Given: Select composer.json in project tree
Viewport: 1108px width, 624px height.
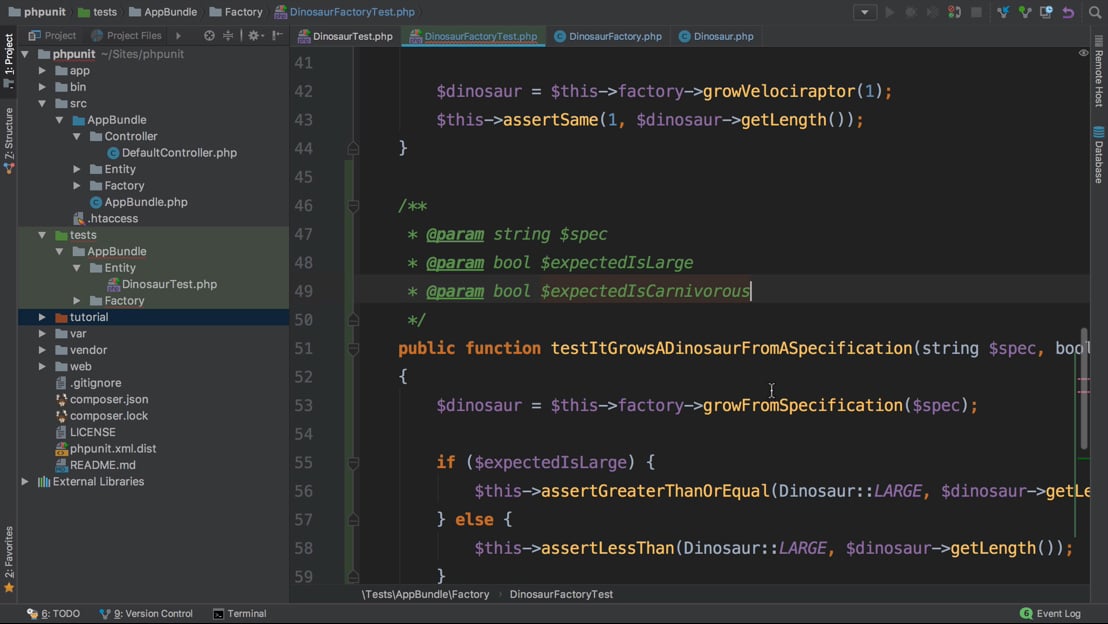Looking at the screenshot, I should coord(102,399).
